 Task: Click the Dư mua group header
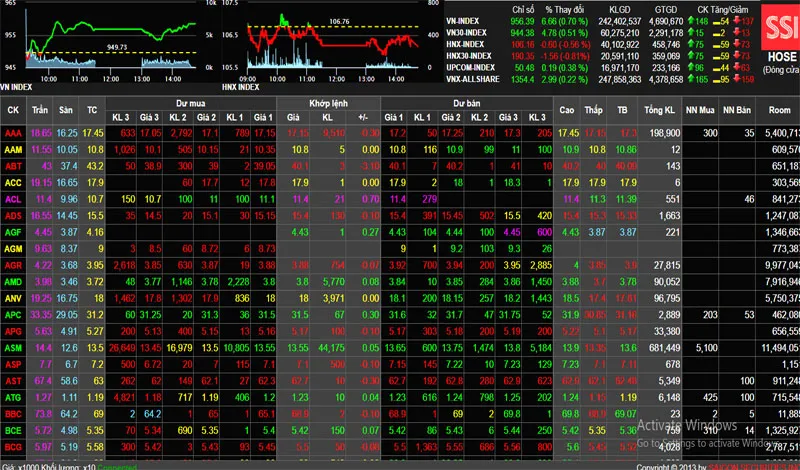(x=191, y=104)
